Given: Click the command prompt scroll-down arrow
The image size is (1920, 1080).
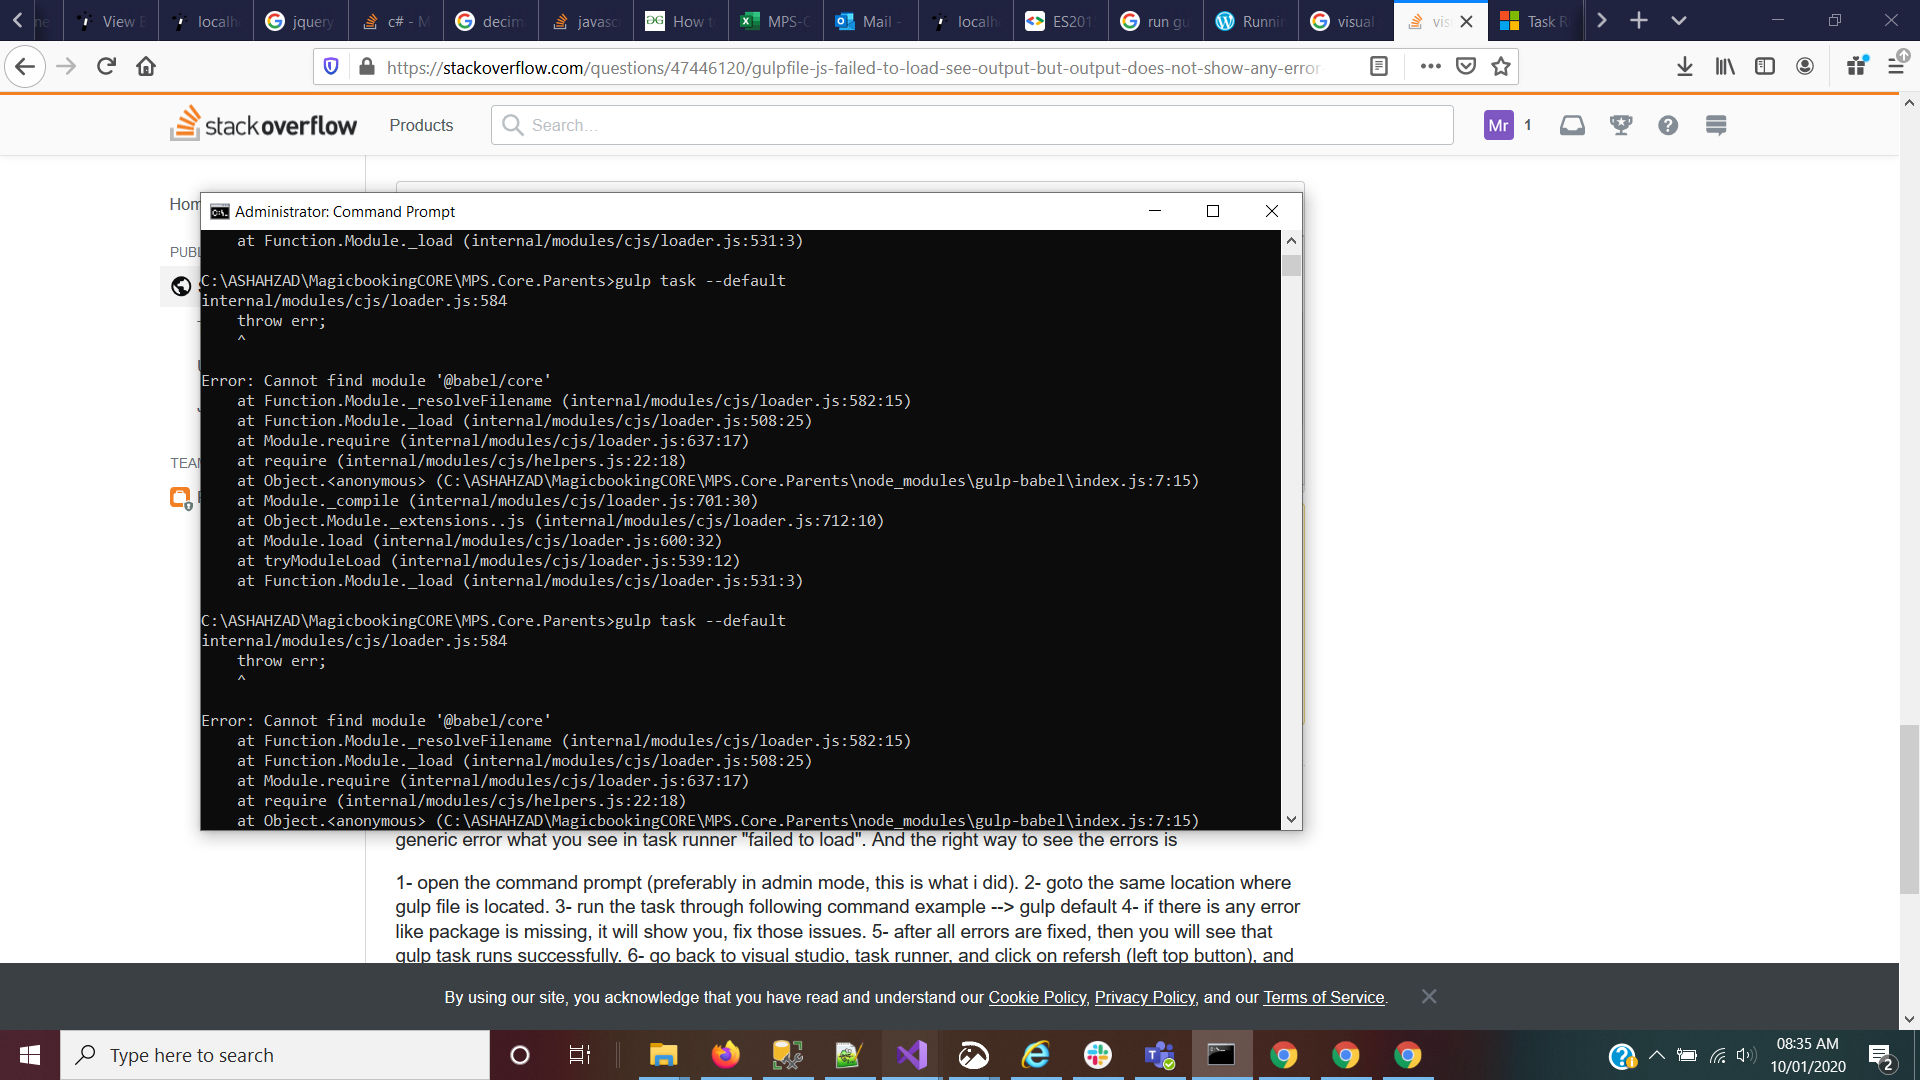Looking at the screenshot, I should (1291, 819).
